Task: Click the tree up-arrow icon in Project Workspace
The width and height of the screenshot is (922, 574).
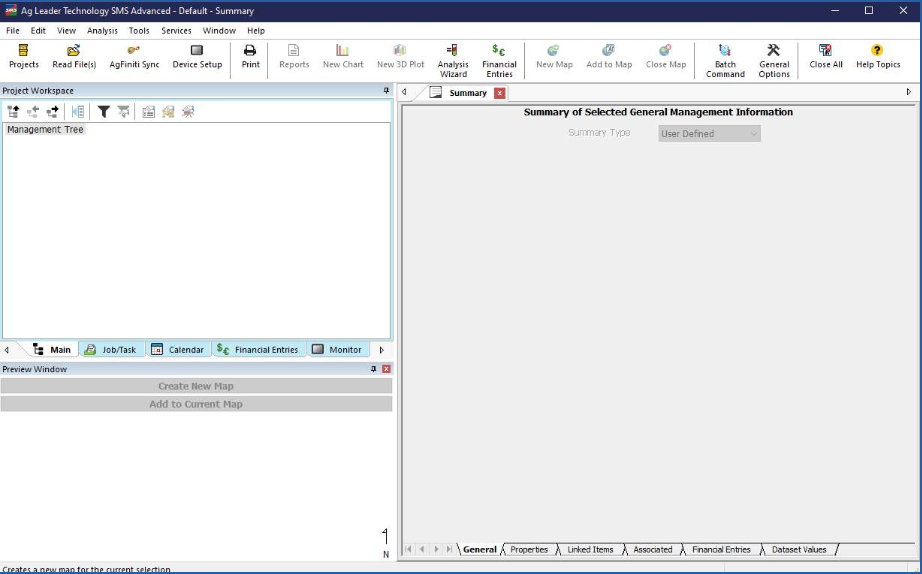Action: point(13,112)
